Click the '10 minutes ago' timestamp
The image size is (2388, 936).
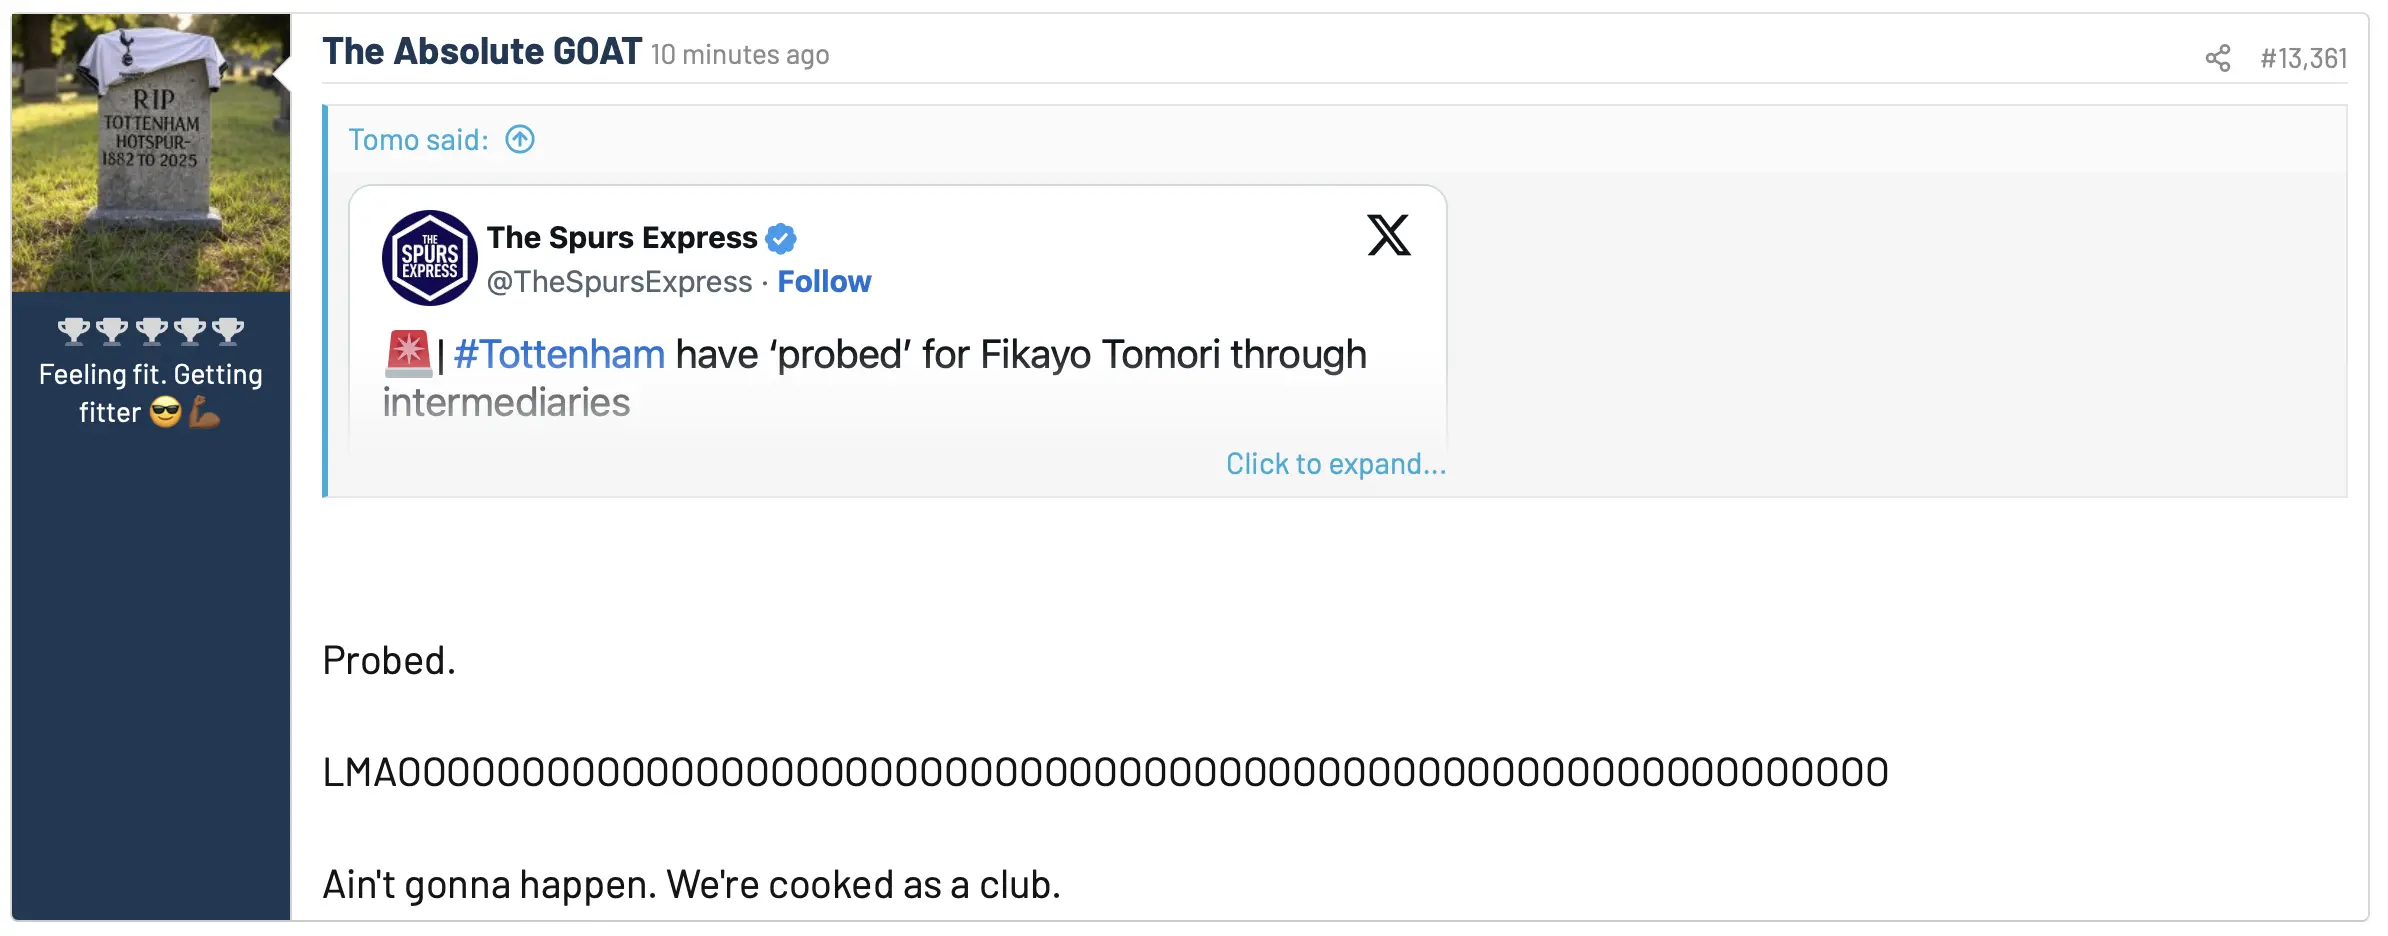point(740,55)
